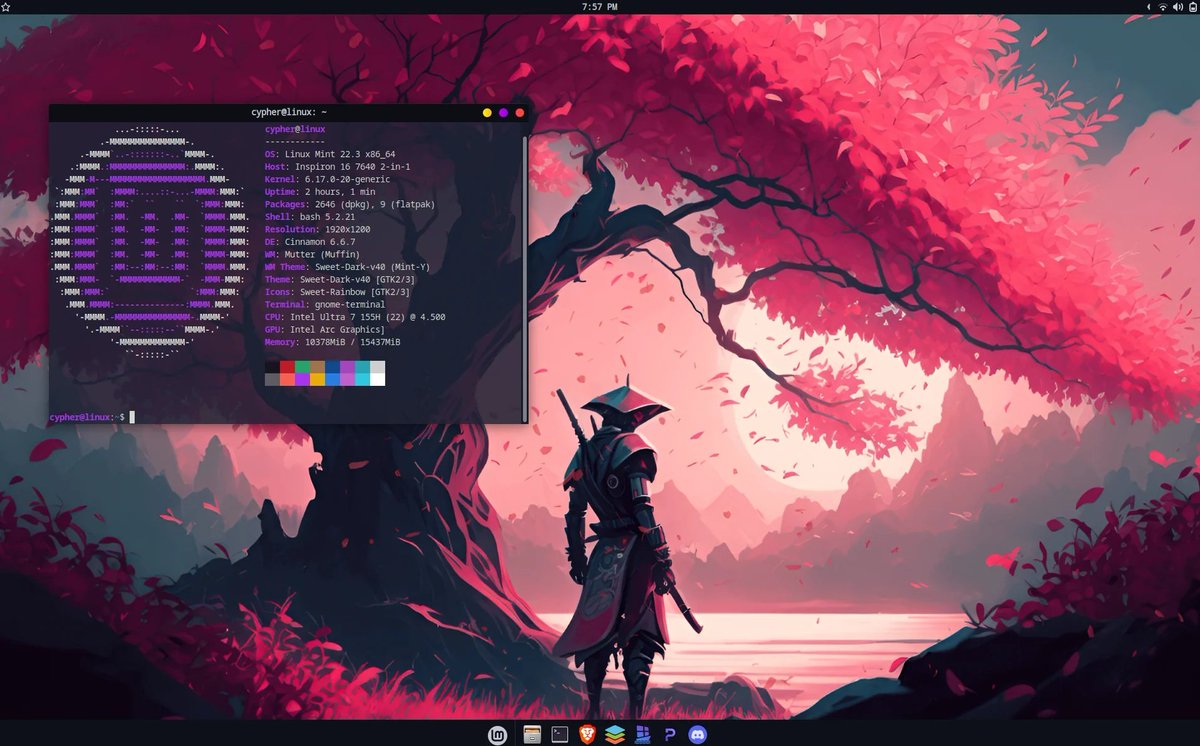The width and height of the screenshot is (1200, 746).
Task: Click the 'WM Theme: Sweet-Dark-v40 (Mint-Y)' line
Action: click(x=348, y=266)
